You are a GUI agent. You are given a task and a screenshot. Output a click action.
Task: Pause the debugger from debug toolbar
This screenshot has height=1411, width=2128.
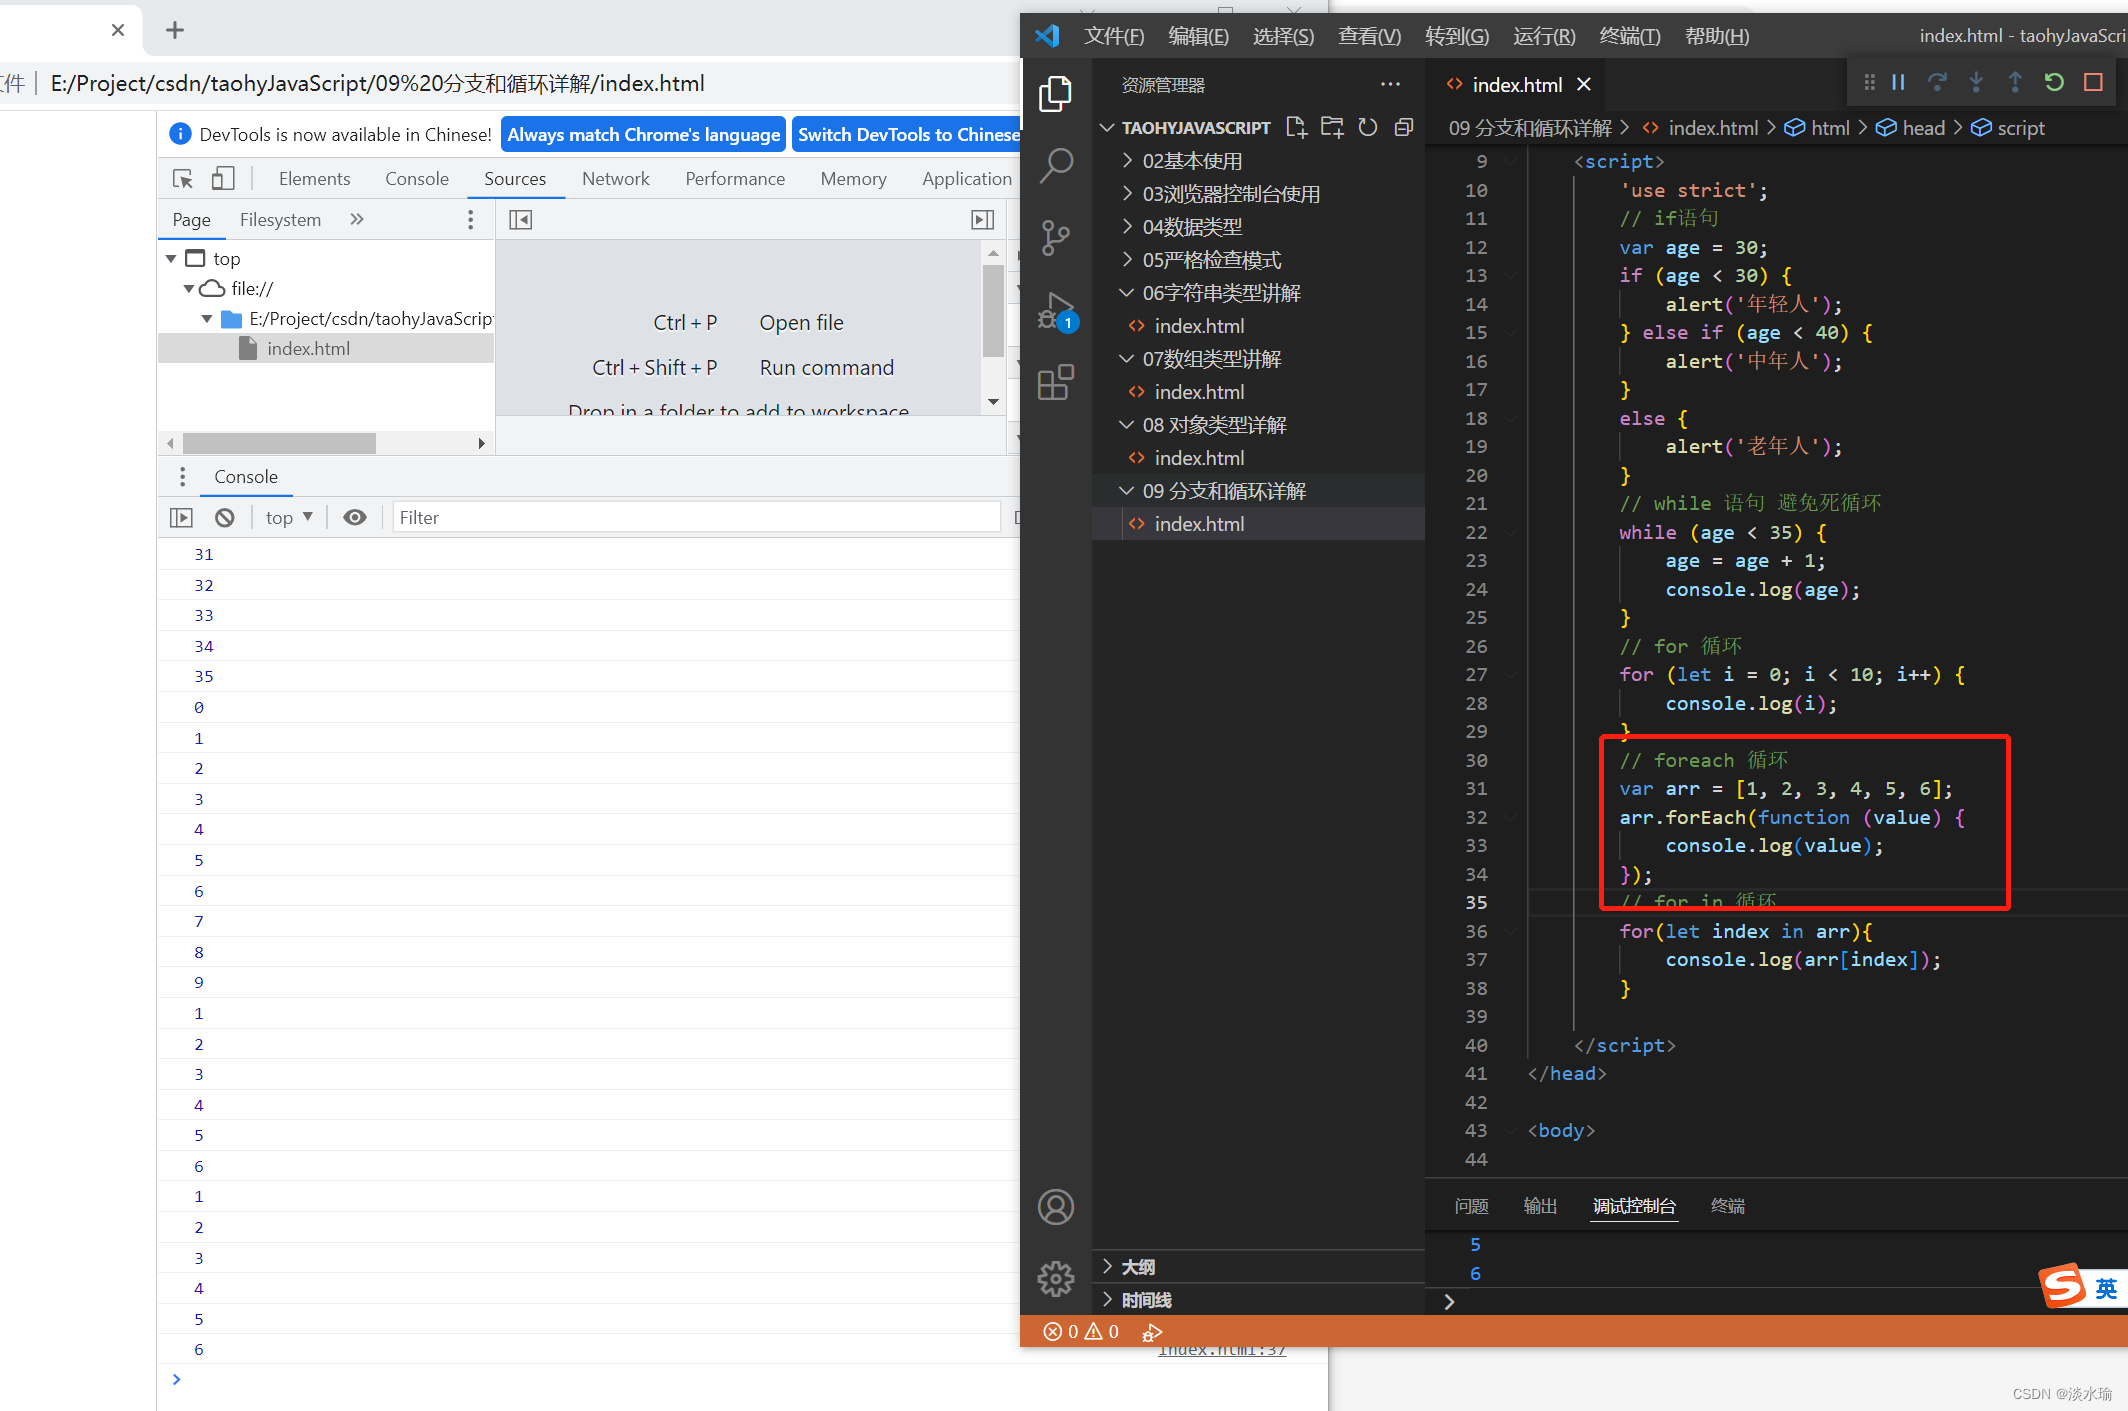[x=1898, y=82]
